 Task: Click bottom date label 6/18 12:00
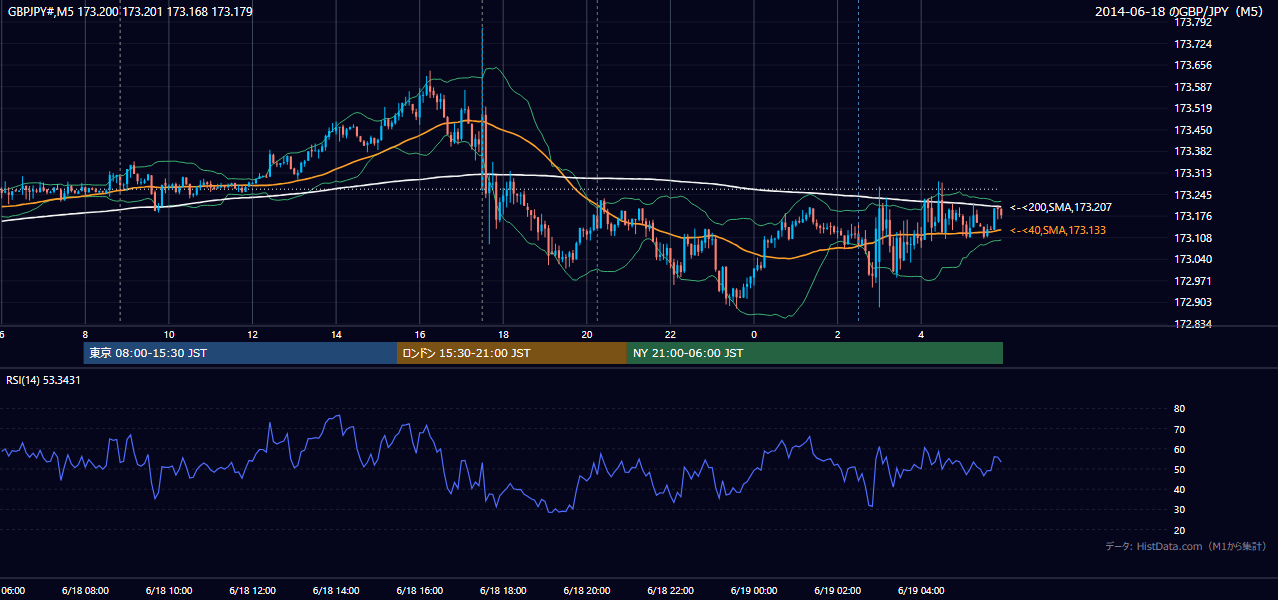click(x=252, y=591)
